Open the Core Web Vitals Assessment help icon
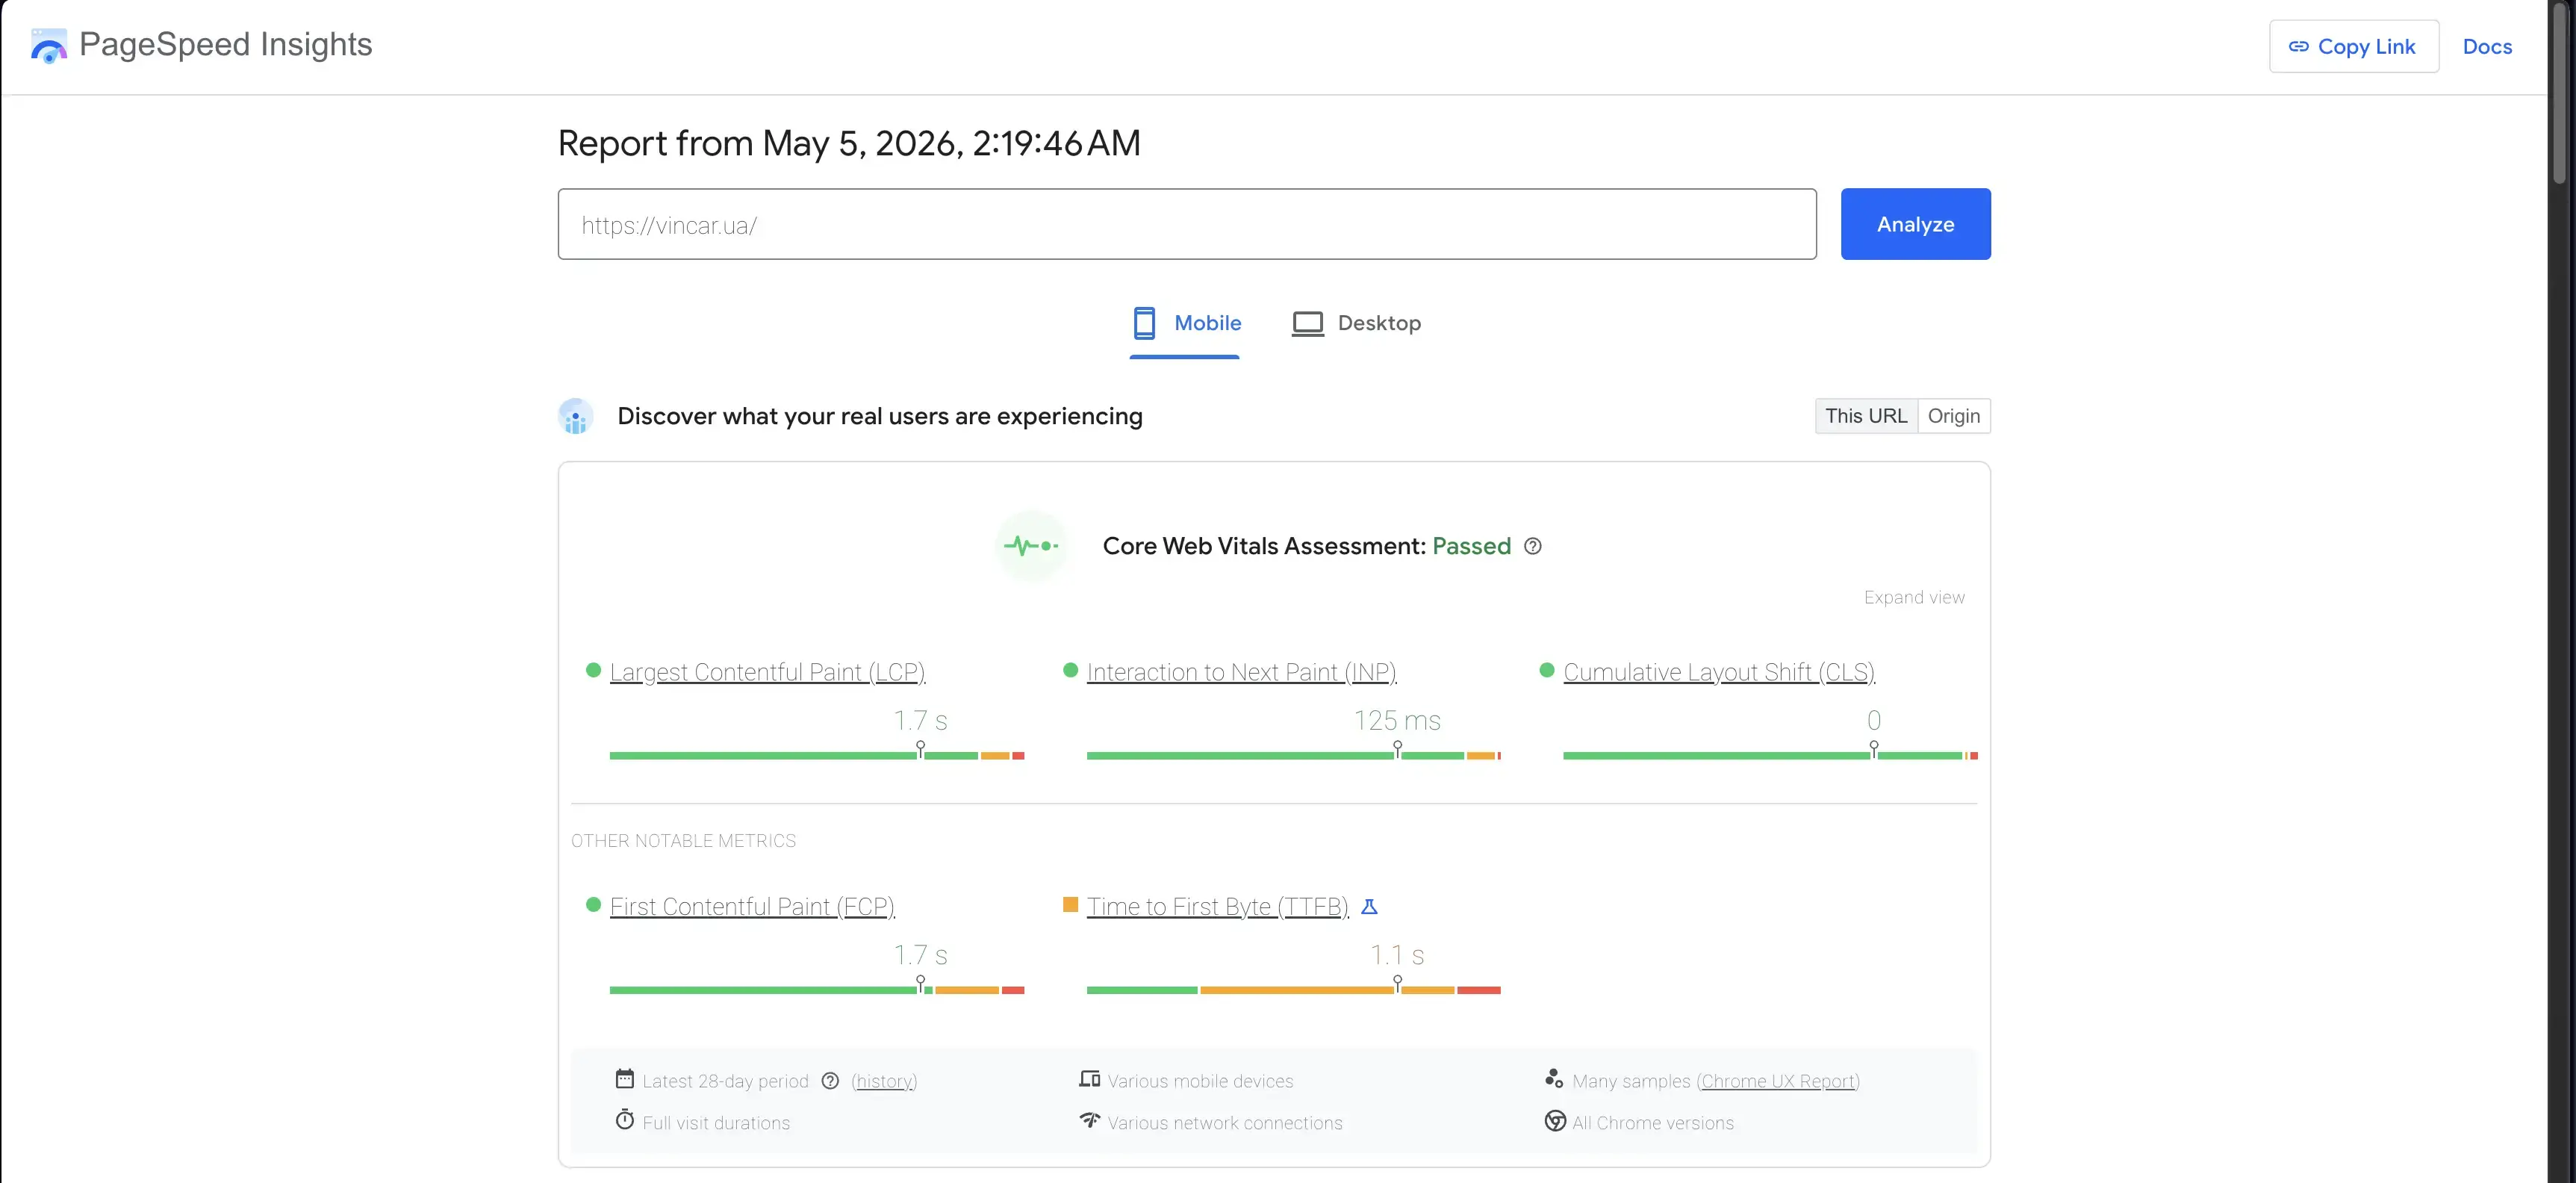Viewport: 2576px width, 1183px height. click(1532, 546)
